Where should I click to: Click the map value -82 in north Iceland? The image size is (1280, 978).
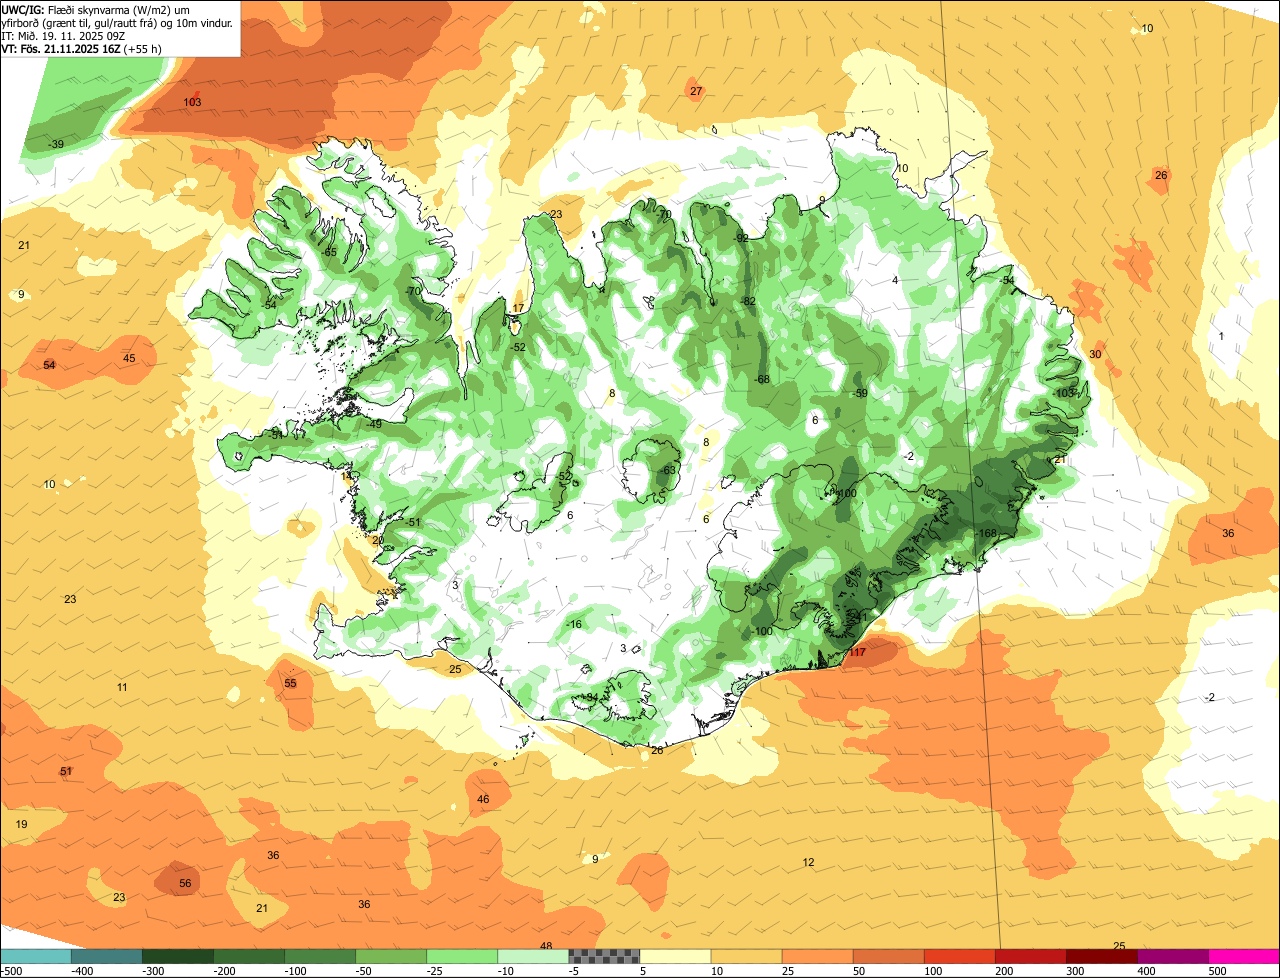tap(747, 301)
